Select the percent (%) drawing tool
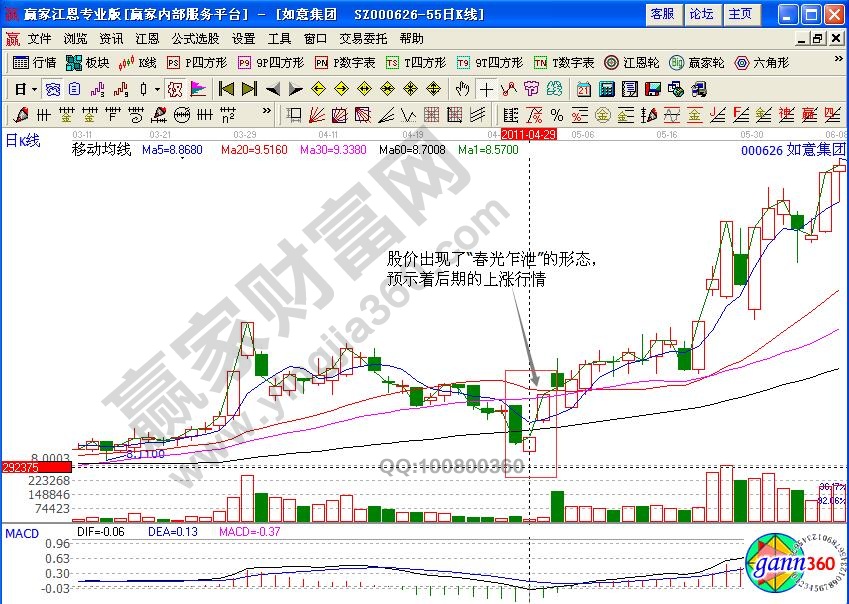The width and height of the screenshot is (849, 604). tap(557, 114)
